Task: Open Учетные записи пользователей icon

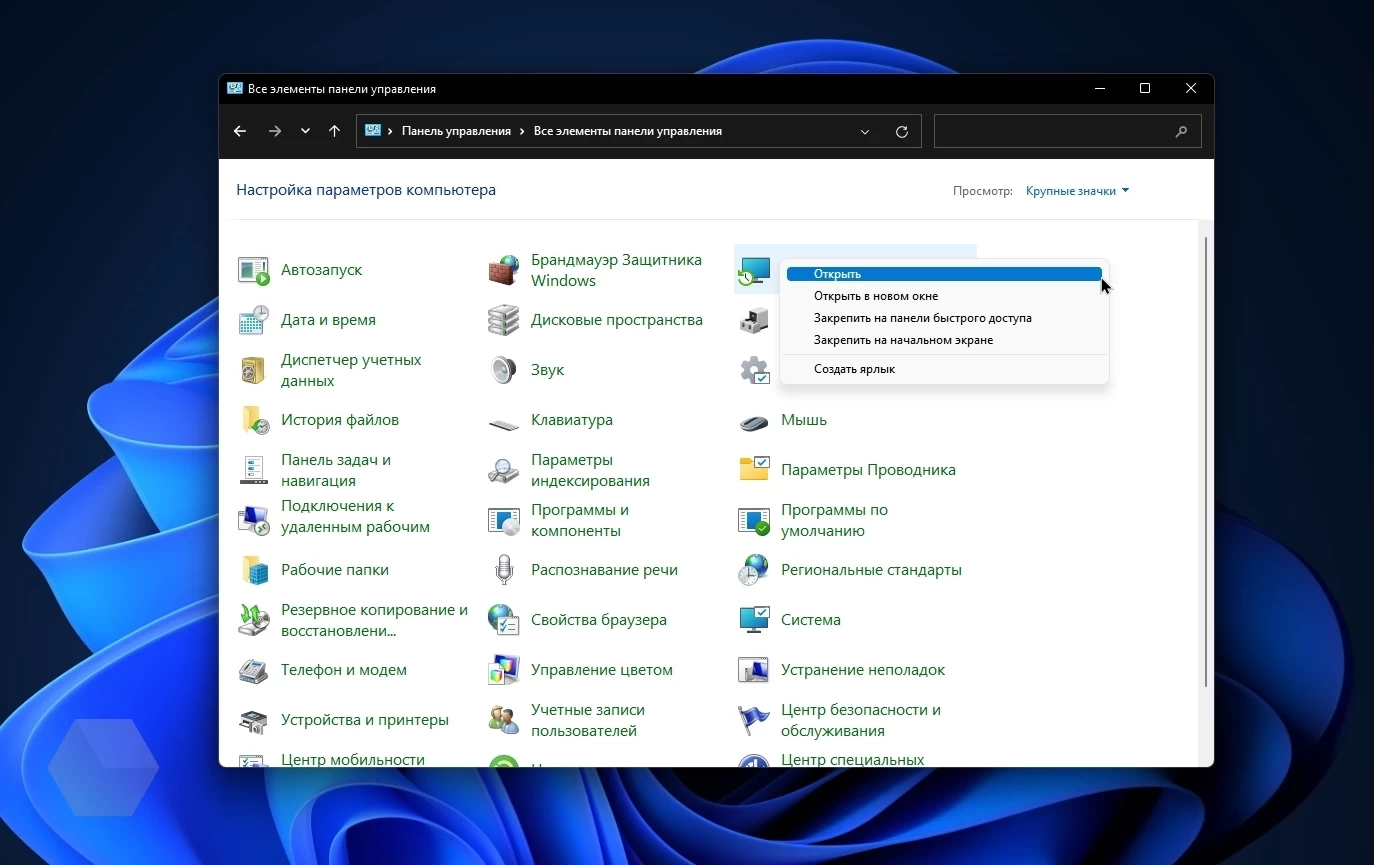Action: tap(504, 720)
